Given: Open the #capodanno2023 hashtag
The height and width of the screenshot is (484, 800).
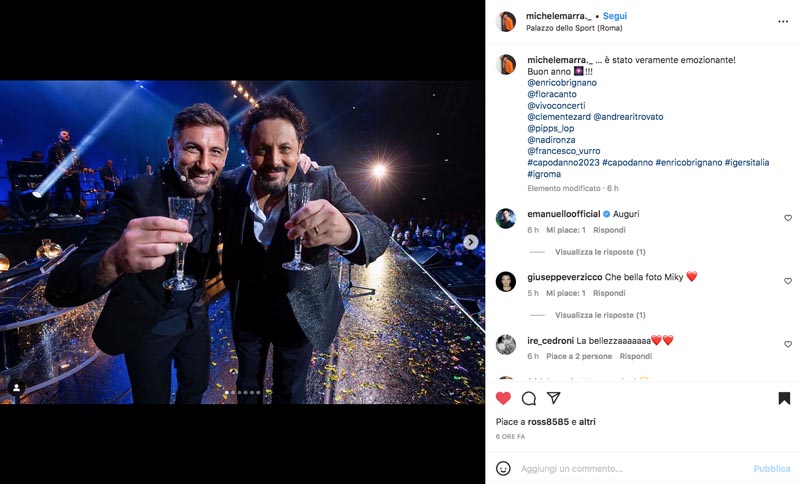Looking at the screenshot, I should (x=563, y=162).
